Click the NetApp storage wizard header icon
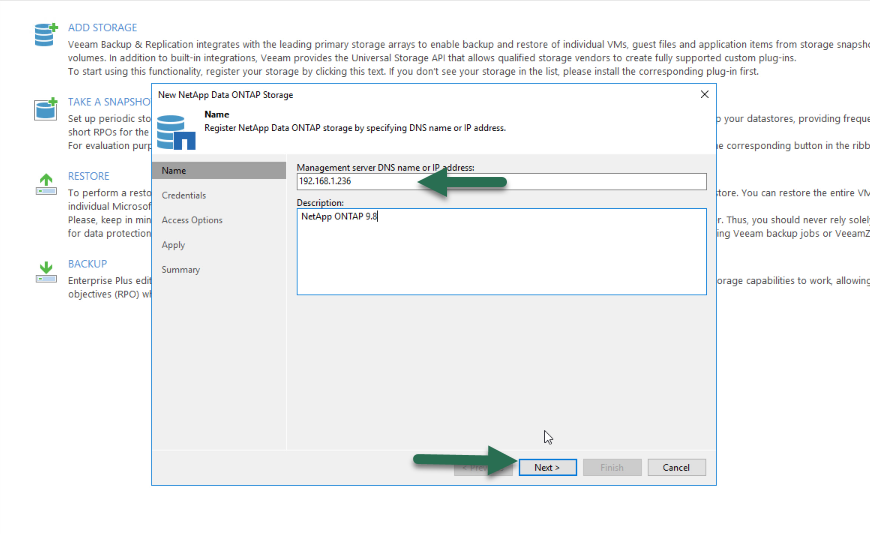The height and width of the screenshot is (534, 870). click(176, 132)
